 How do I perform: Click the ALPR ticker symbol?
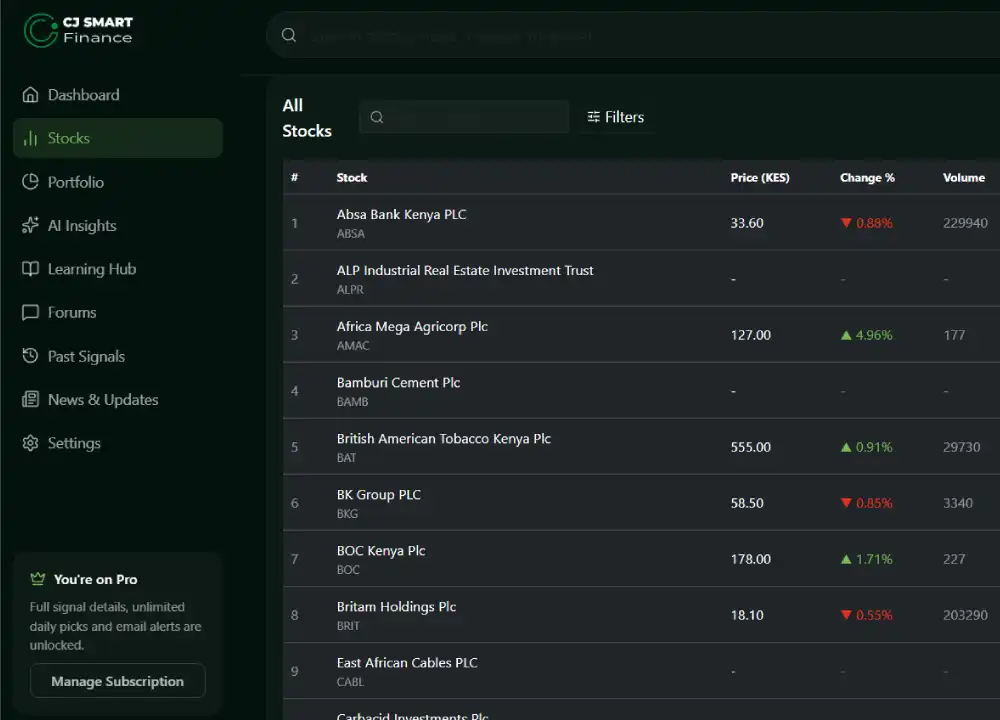tap(350, 290)
